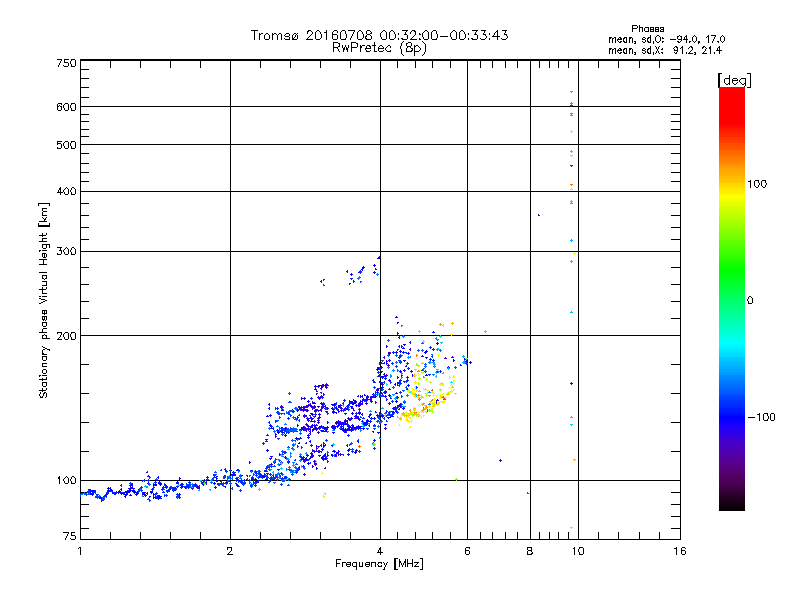This screenshot has height=600, width=800.
Task: Click the frequency axis tick label '8'
Action: [x=530, y=551]
